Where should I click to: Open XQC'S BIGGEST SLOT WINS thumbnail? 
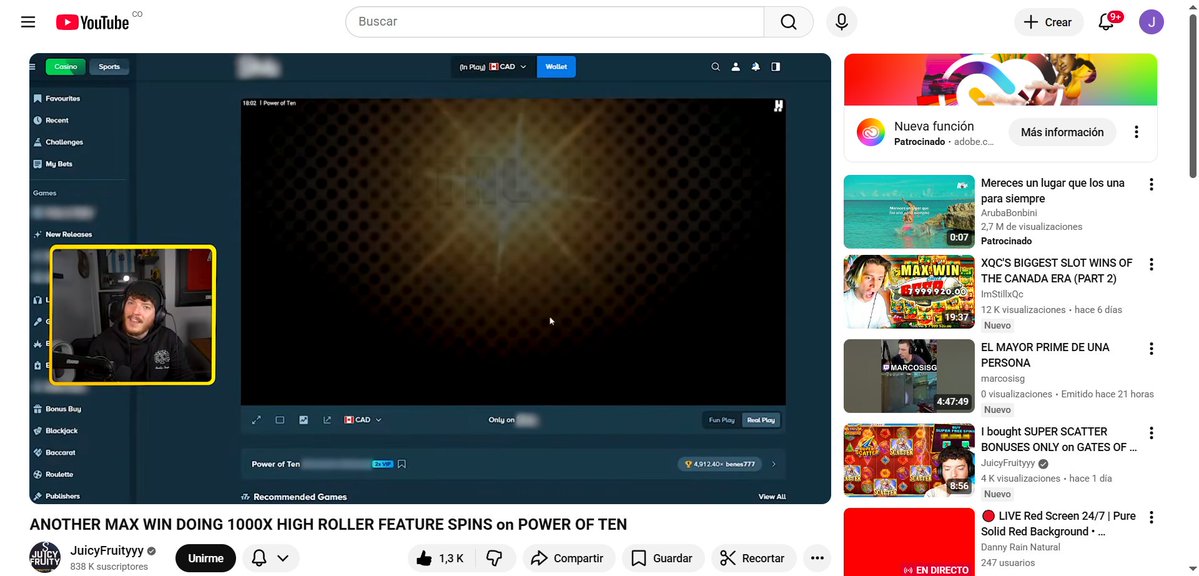[909, 292]
